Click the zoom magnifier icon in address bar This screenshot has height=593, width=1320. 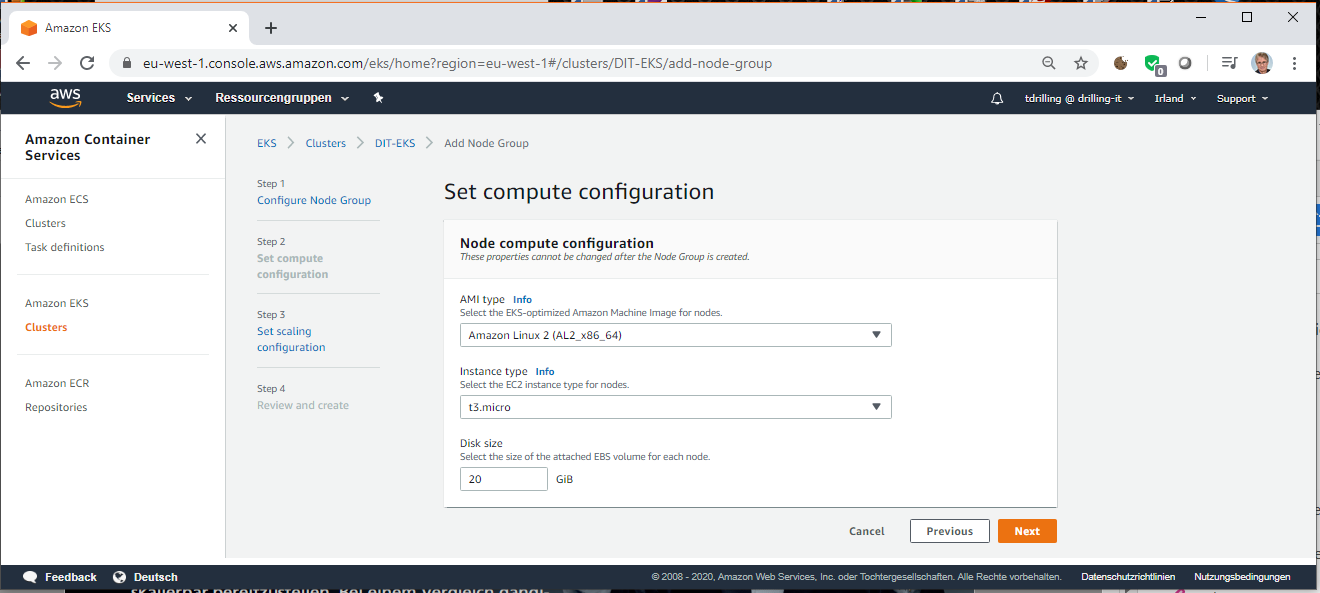click(1049, 63)
